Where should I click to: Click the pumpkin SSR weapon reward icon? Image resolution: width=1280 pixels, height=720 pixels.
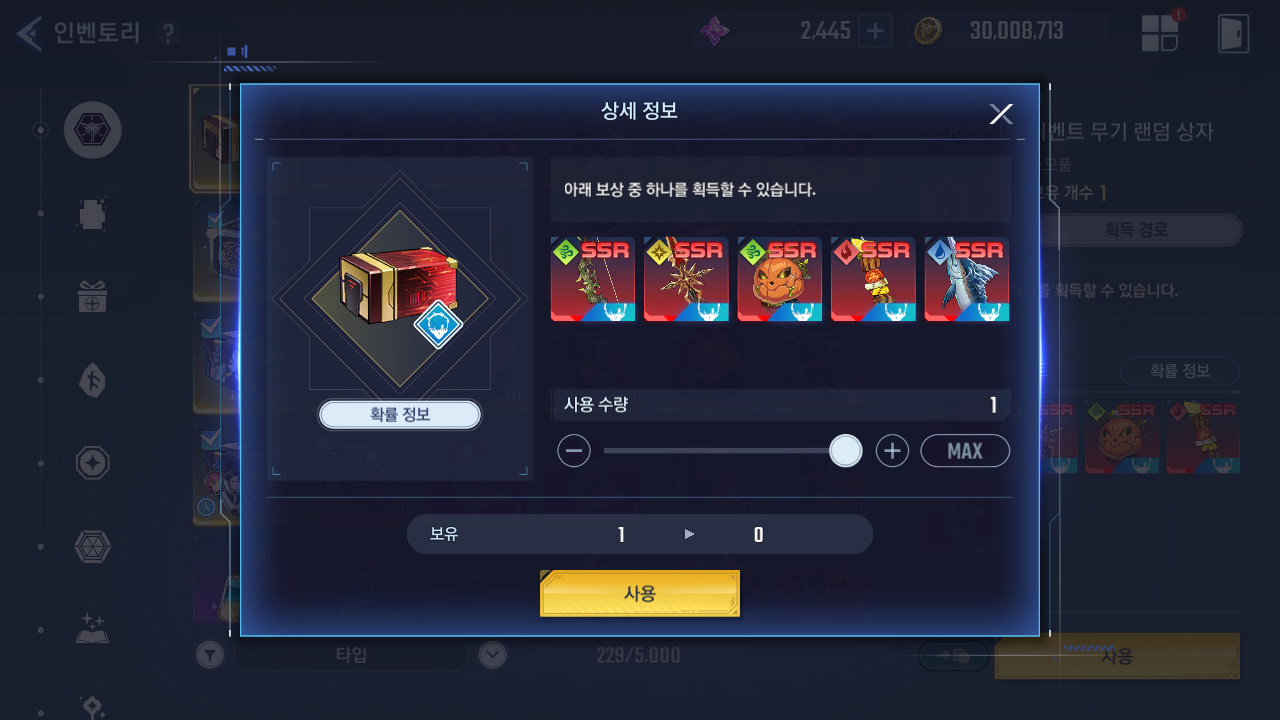click(x=780, y=279)
